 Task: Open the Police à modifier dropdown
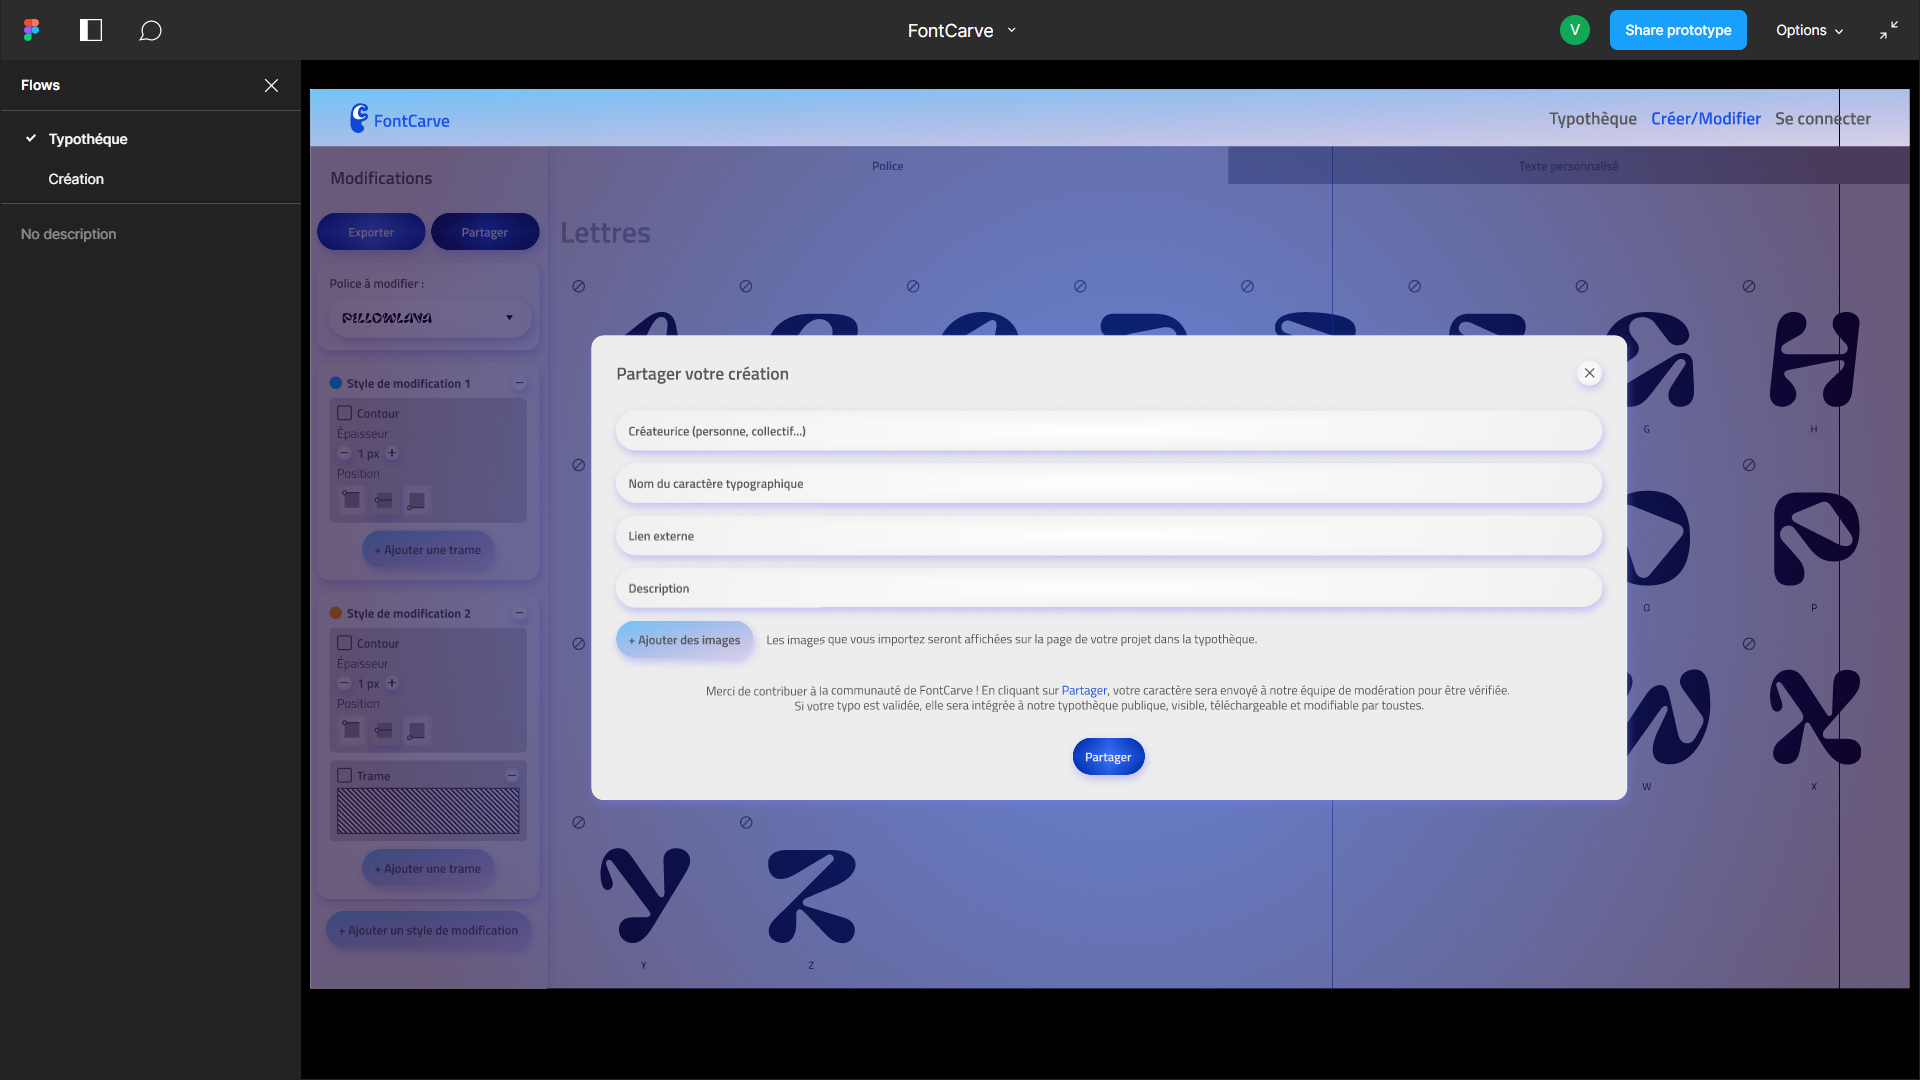430,318
